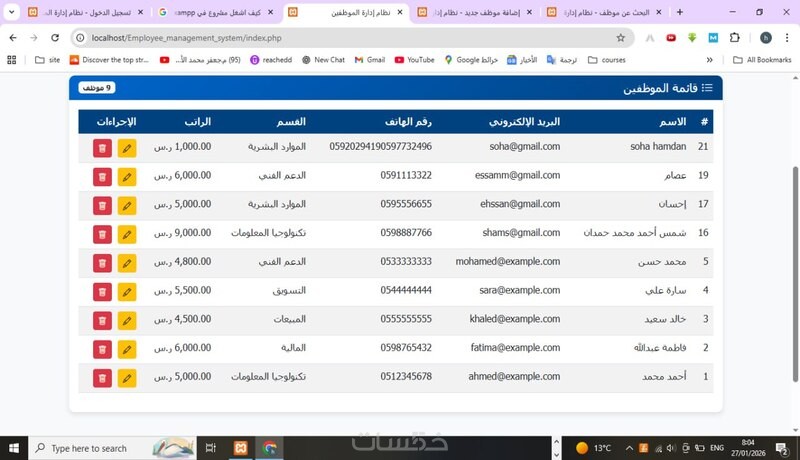Change ENG input language in tray
Viewport: 800px width, 460px height.
point(717,448)
